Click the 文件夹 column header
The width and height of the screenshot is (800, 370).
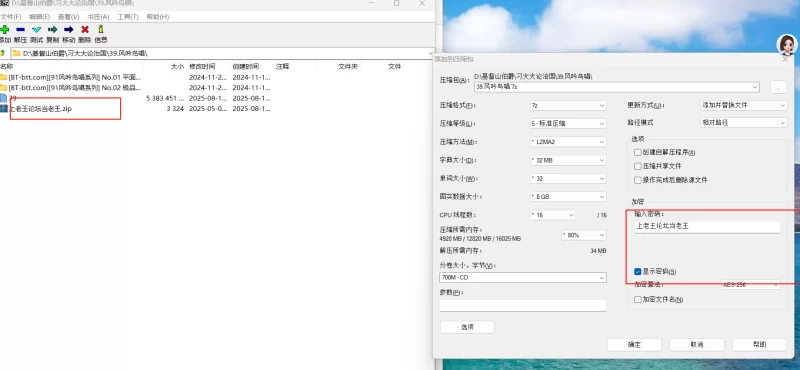point(348,66)
